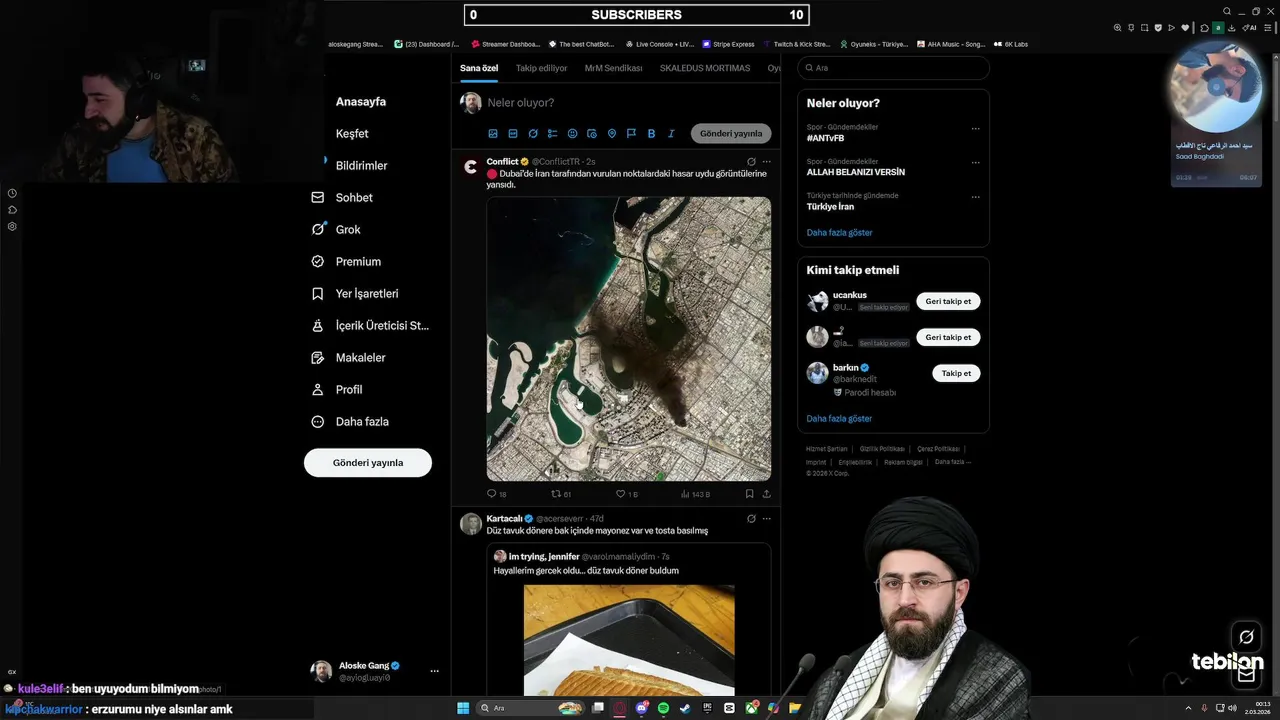Click the flag icon in composer
Viewport: 1280px width, 720px height.
[x=631, y=134]
